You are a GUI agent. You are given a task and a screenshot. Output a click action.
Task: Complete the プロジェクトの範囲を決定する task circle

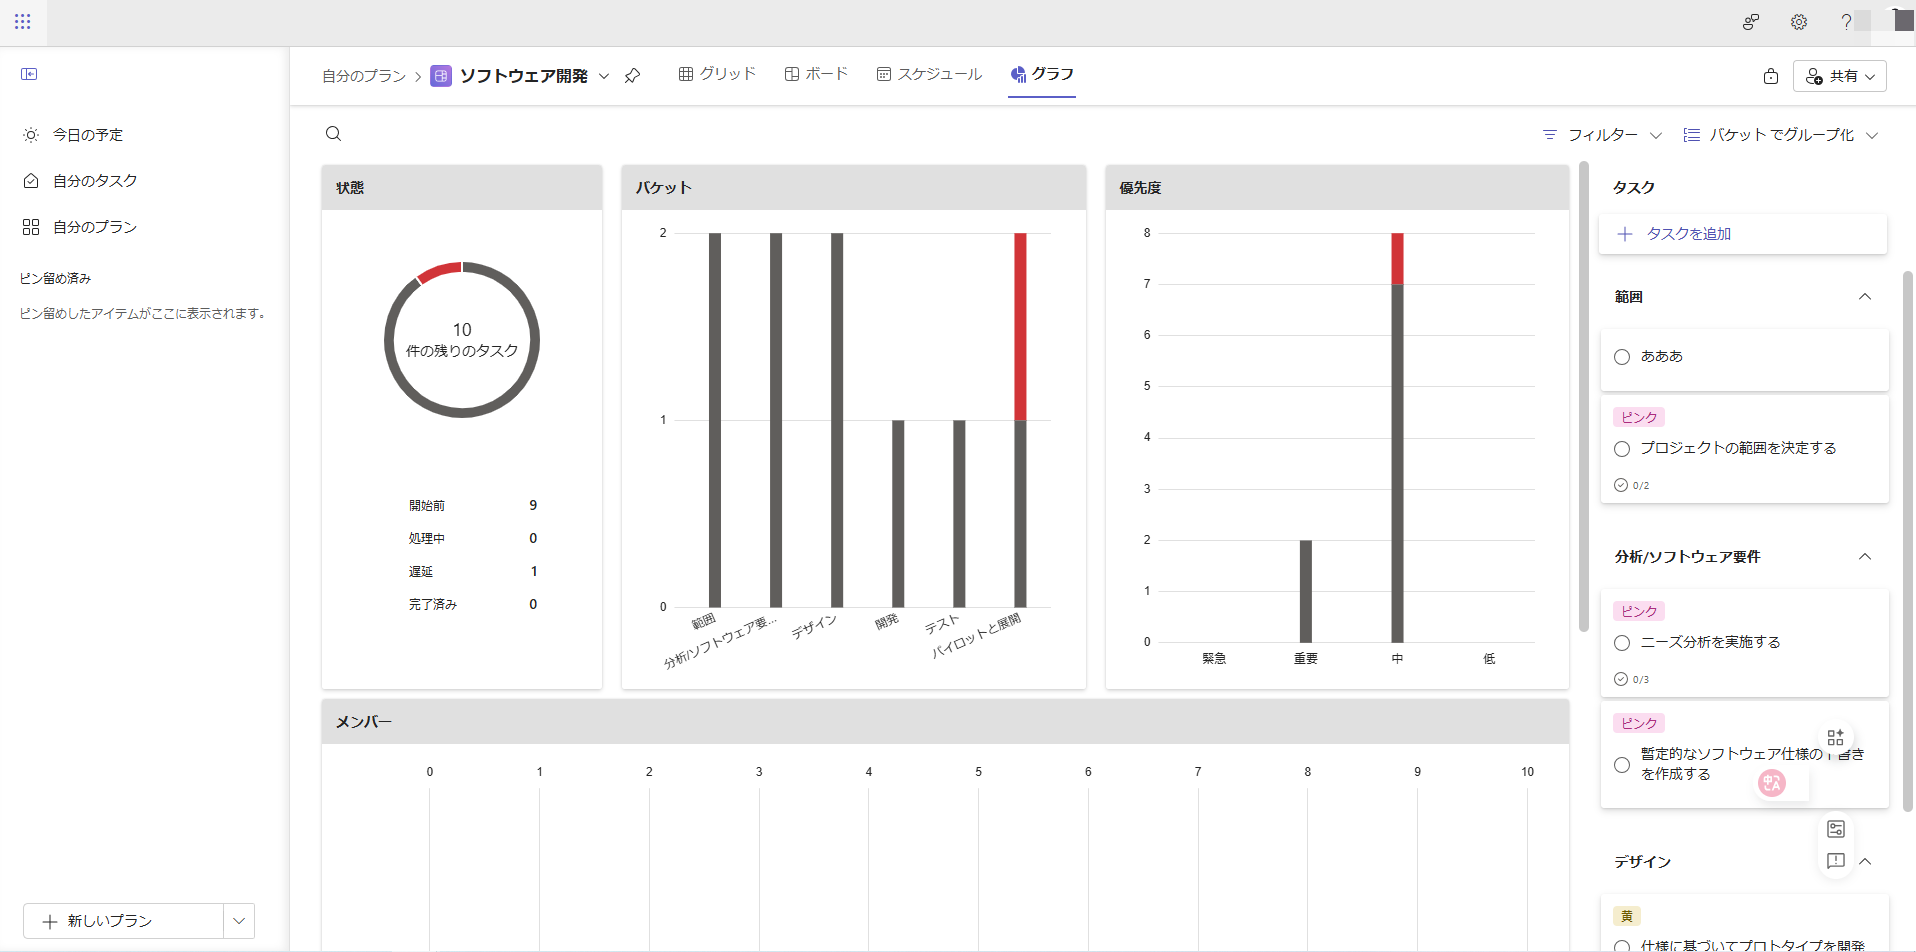[1622, 449]
